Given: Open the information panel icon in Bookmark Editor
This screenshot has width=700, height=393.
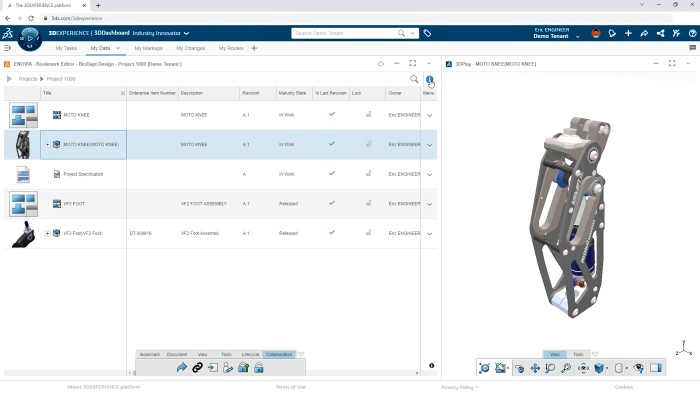Looking at the screenshot, I should (429, 79).
